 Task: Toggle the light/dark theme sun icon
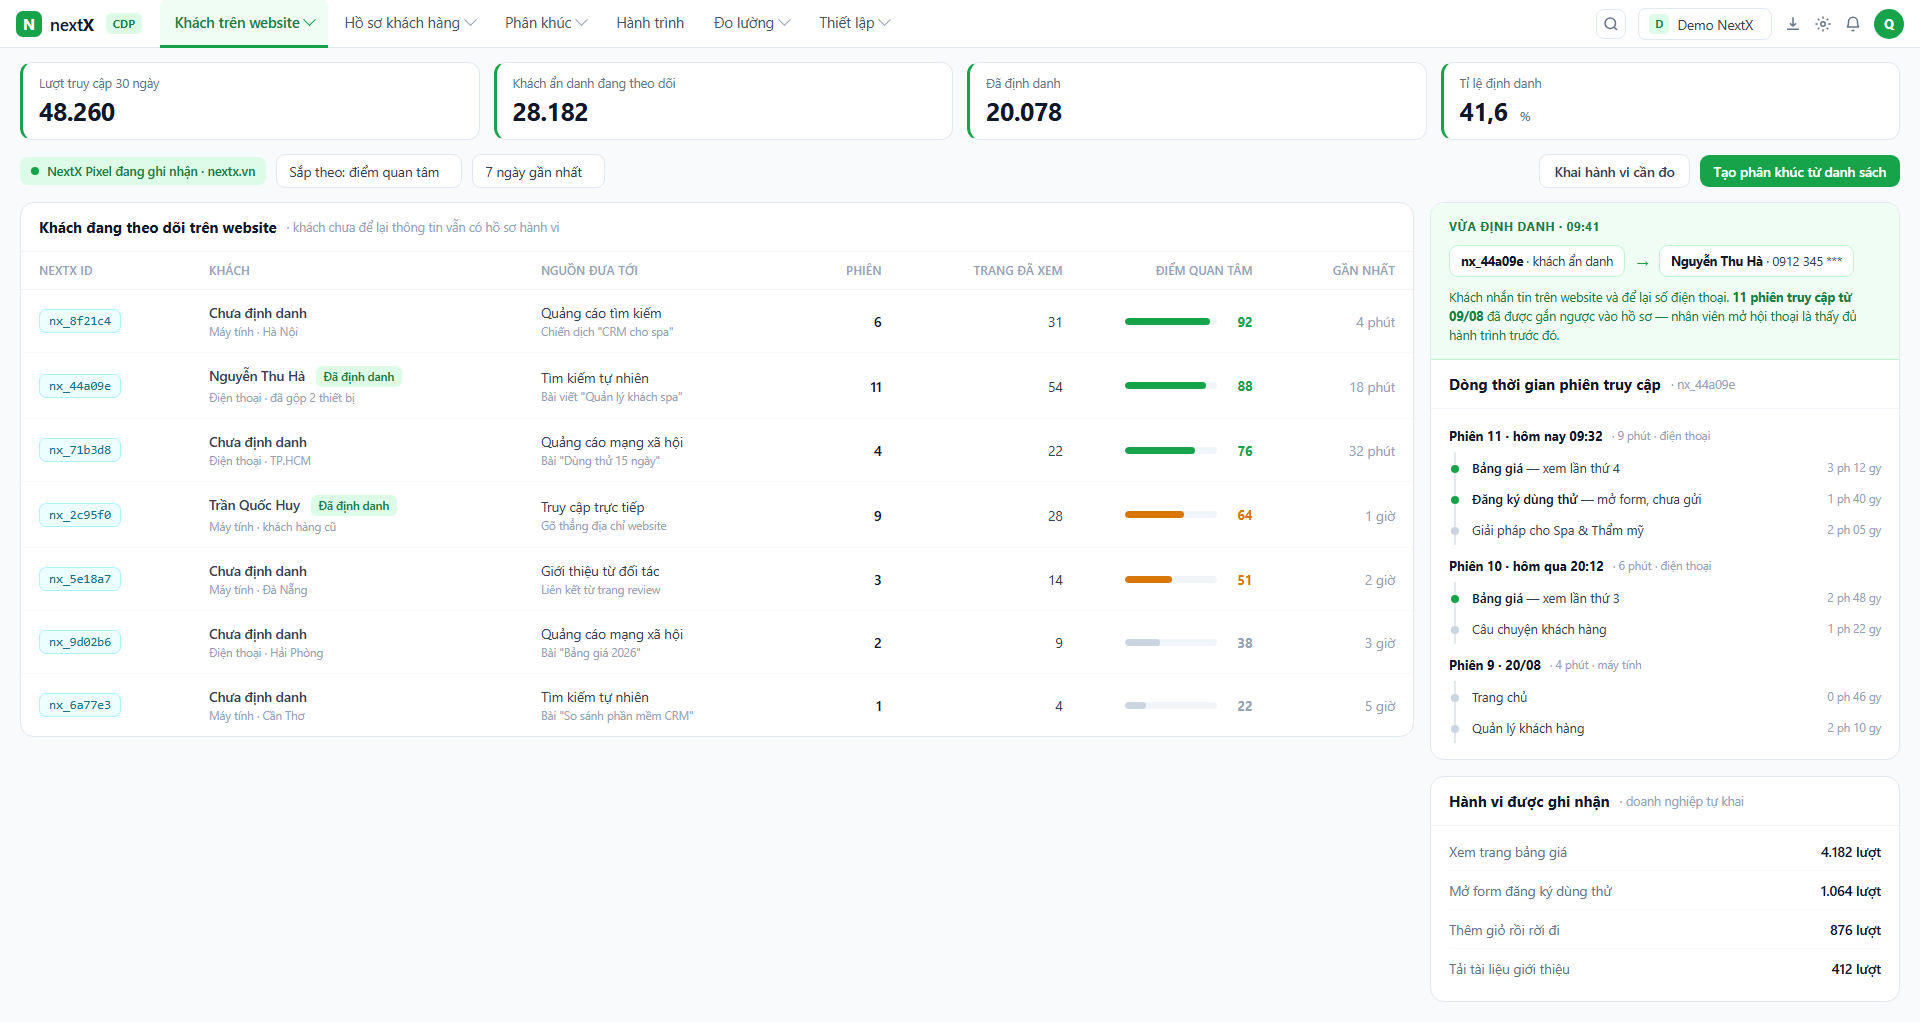click(x=1823, y=24)
